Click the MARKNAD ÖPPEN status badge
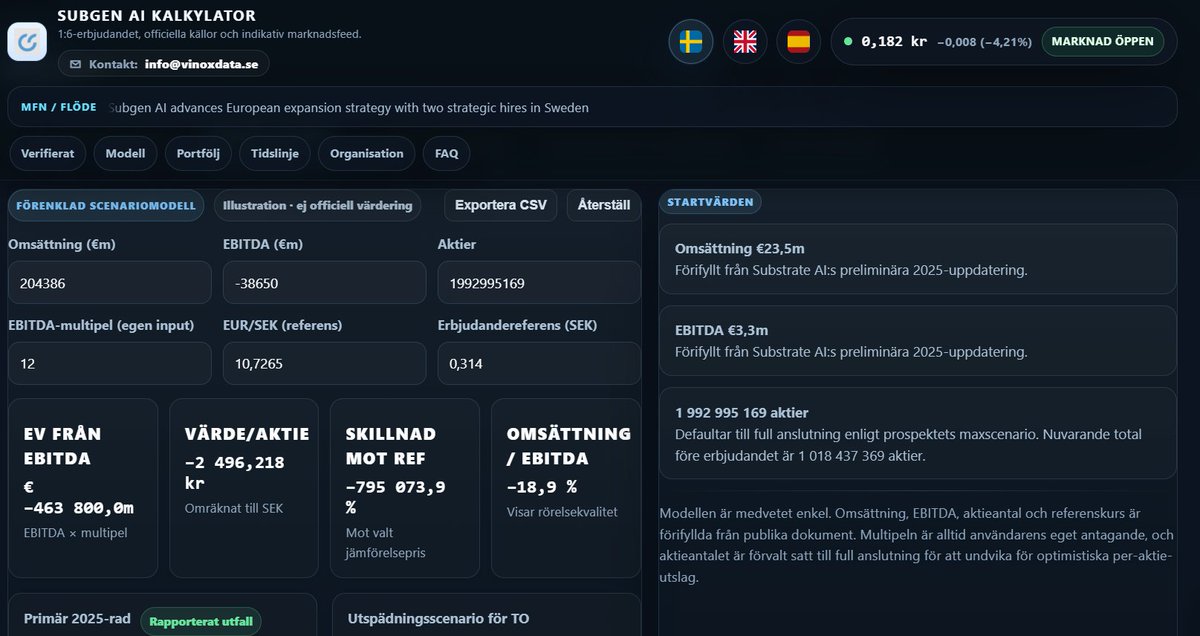1200x636 pixels. pyautogui.click(x=1103, y=42)
